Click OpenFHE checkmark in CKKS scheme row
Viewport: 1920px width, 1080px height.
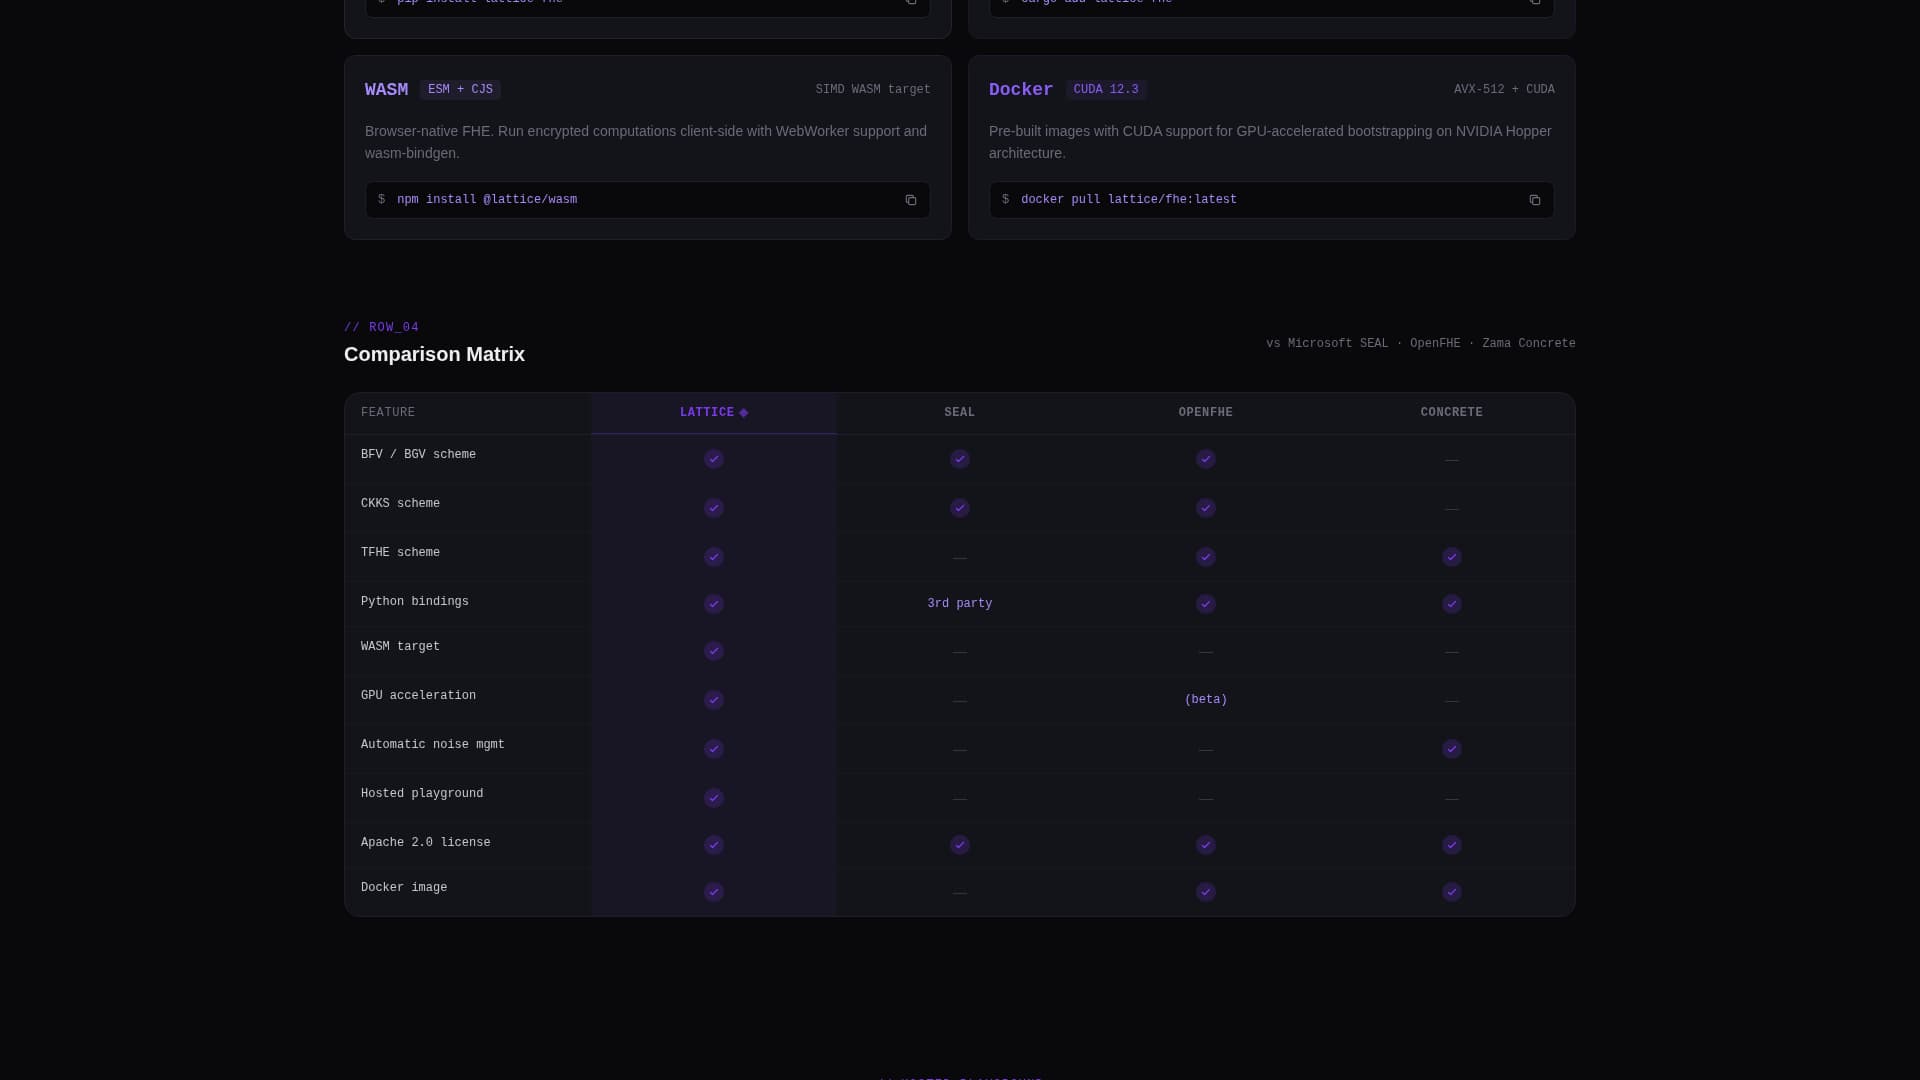pos(1206,508)
